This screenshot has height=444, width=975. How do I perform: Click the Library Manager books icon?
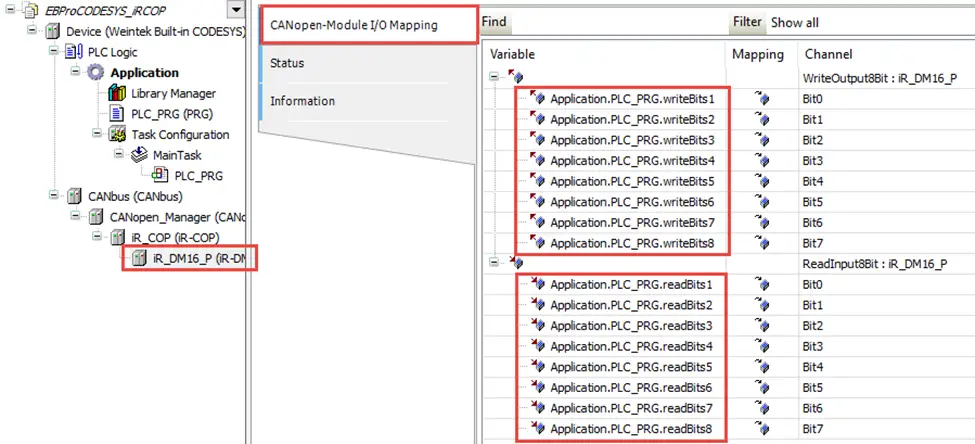118,93
